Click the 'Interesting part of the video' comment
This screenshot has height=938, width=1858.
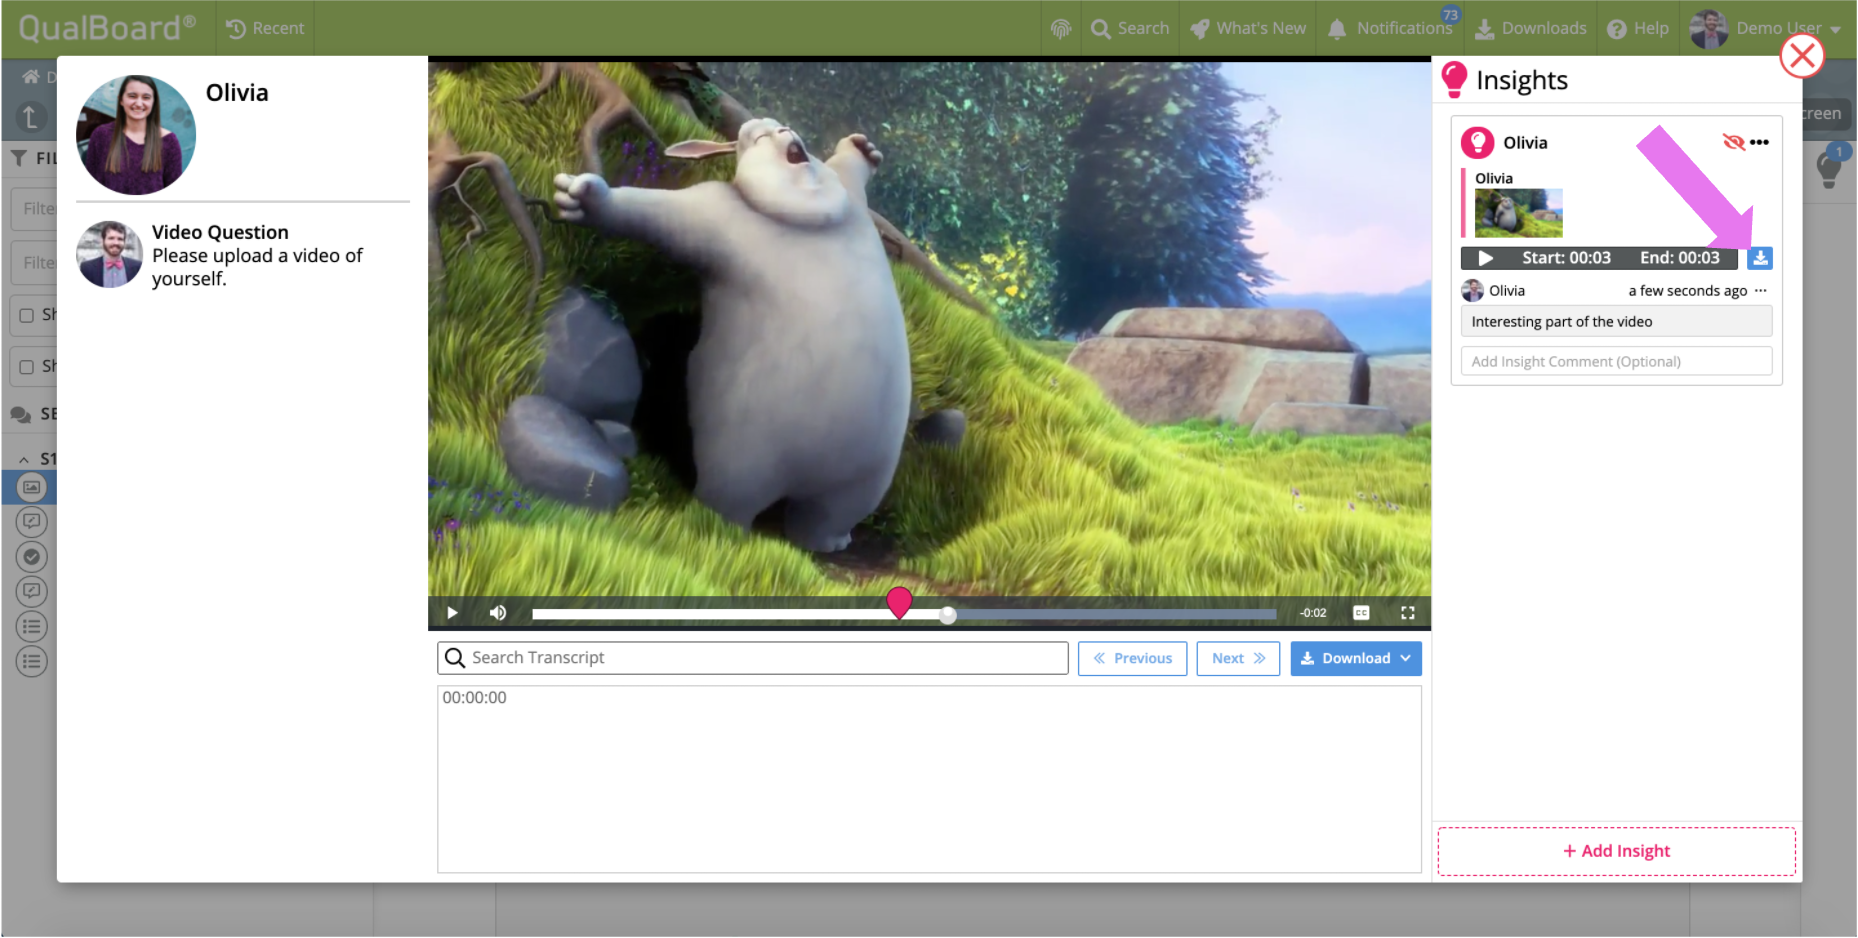pyautogui.click(x=1616, y=322)
